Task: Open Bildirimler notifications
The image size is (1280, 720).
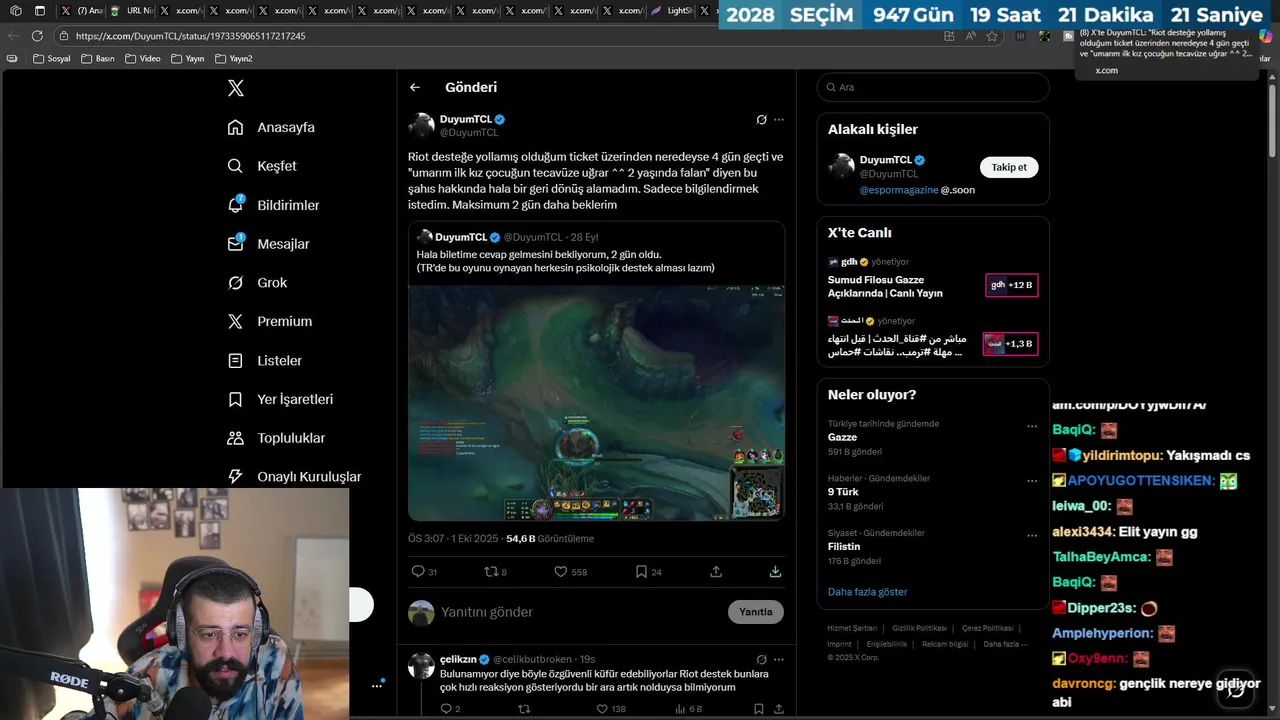Action: click(273, 205)
